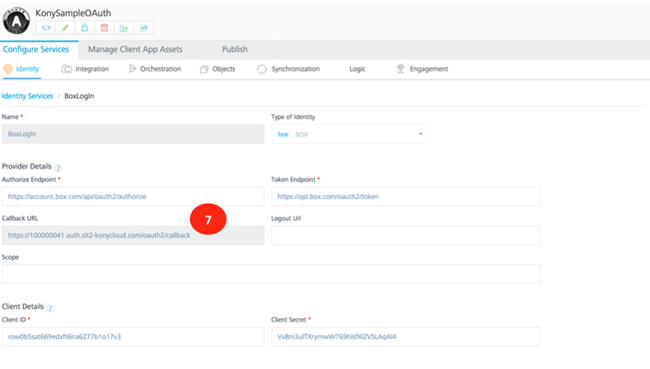This screenshot has height=369, width=650.
Task: Click the green pencil edit icon
Action: click(65, 28)
